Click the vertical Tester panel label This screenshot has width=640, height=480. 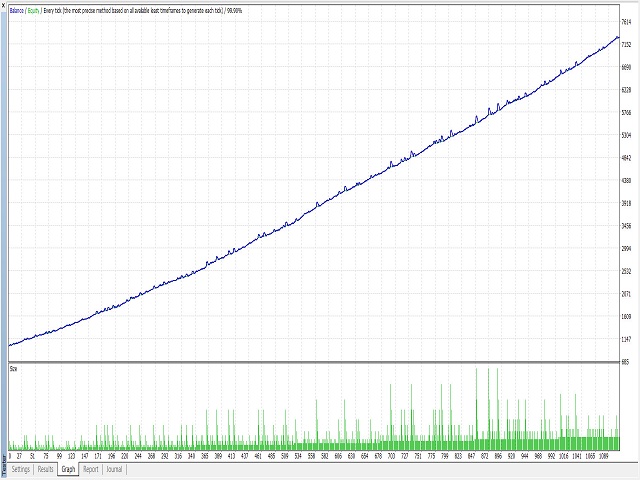click(x=4, y=465)
